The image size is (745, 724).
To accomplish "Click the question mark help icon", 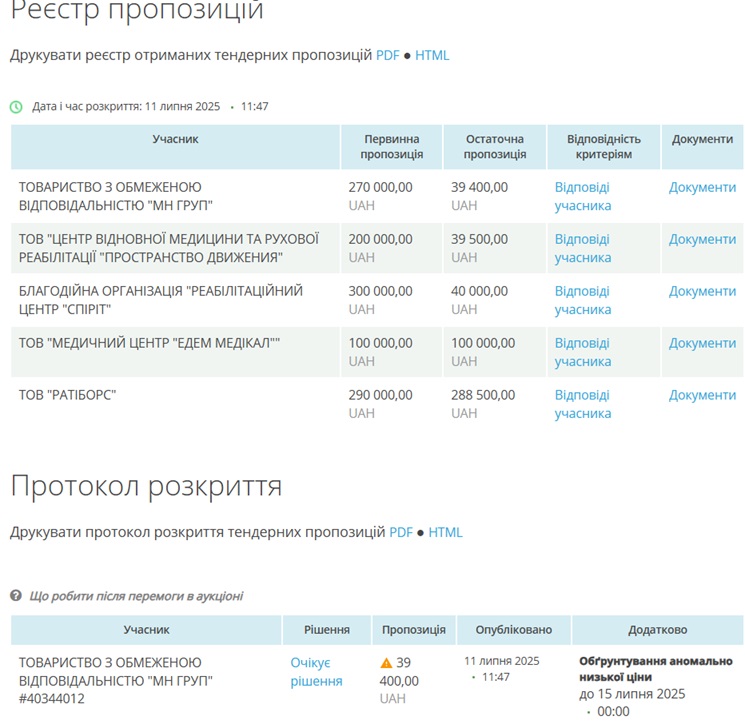I will (16, 596).
